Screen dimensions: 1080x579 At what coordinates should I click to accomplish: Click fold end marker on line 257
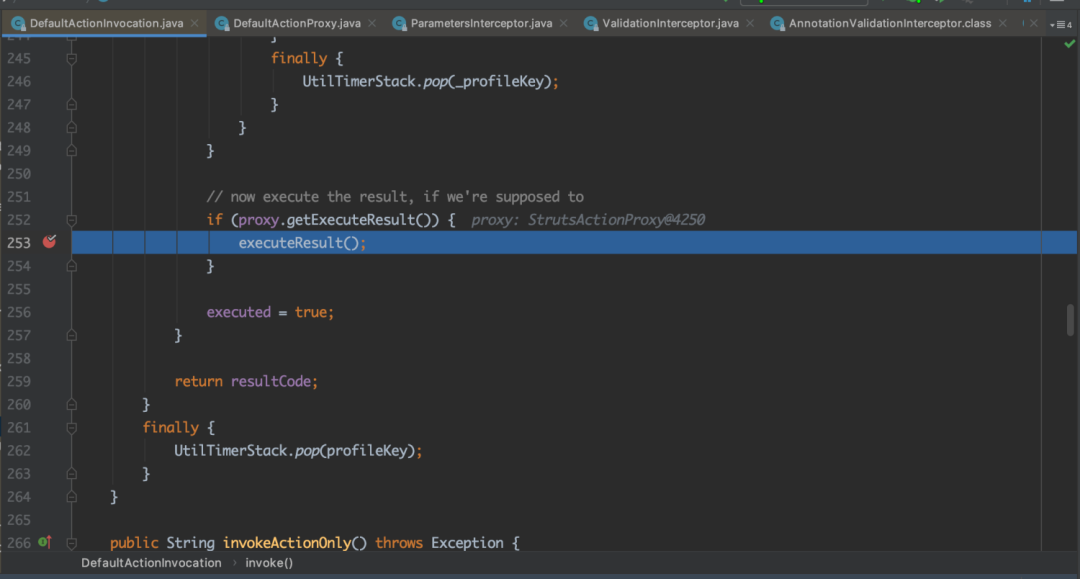coord(72,335)
